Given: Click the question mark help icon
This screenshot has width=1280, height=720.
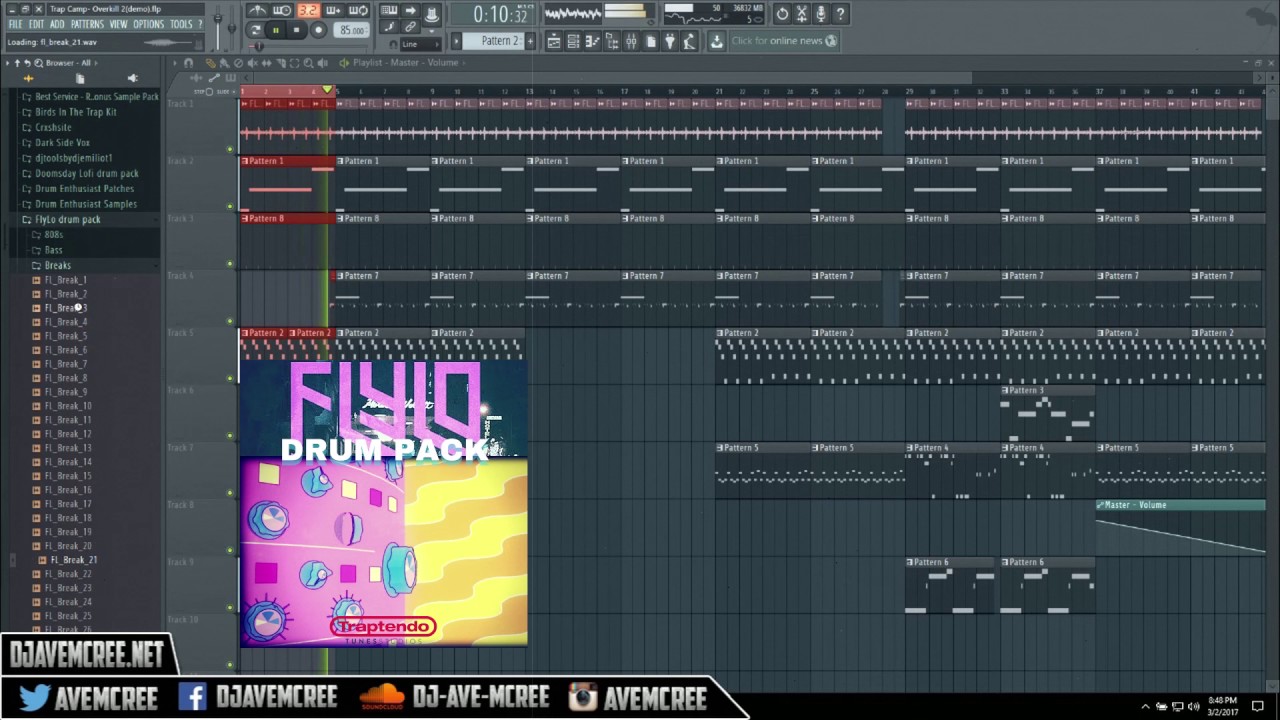Looking at the screenshot, I should pos(840,14).
